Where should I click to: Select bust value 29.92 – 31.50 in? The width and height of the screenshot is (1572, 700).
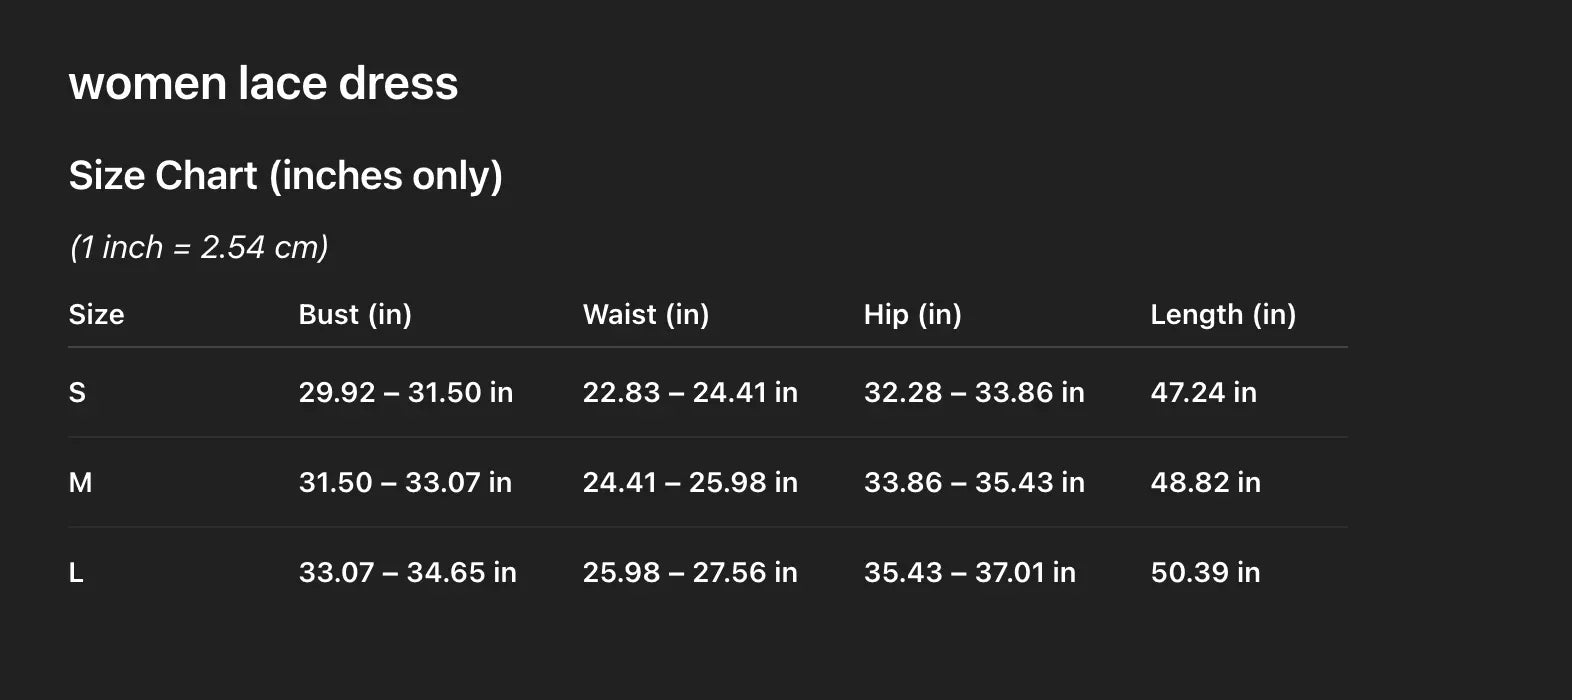(405, 392)
